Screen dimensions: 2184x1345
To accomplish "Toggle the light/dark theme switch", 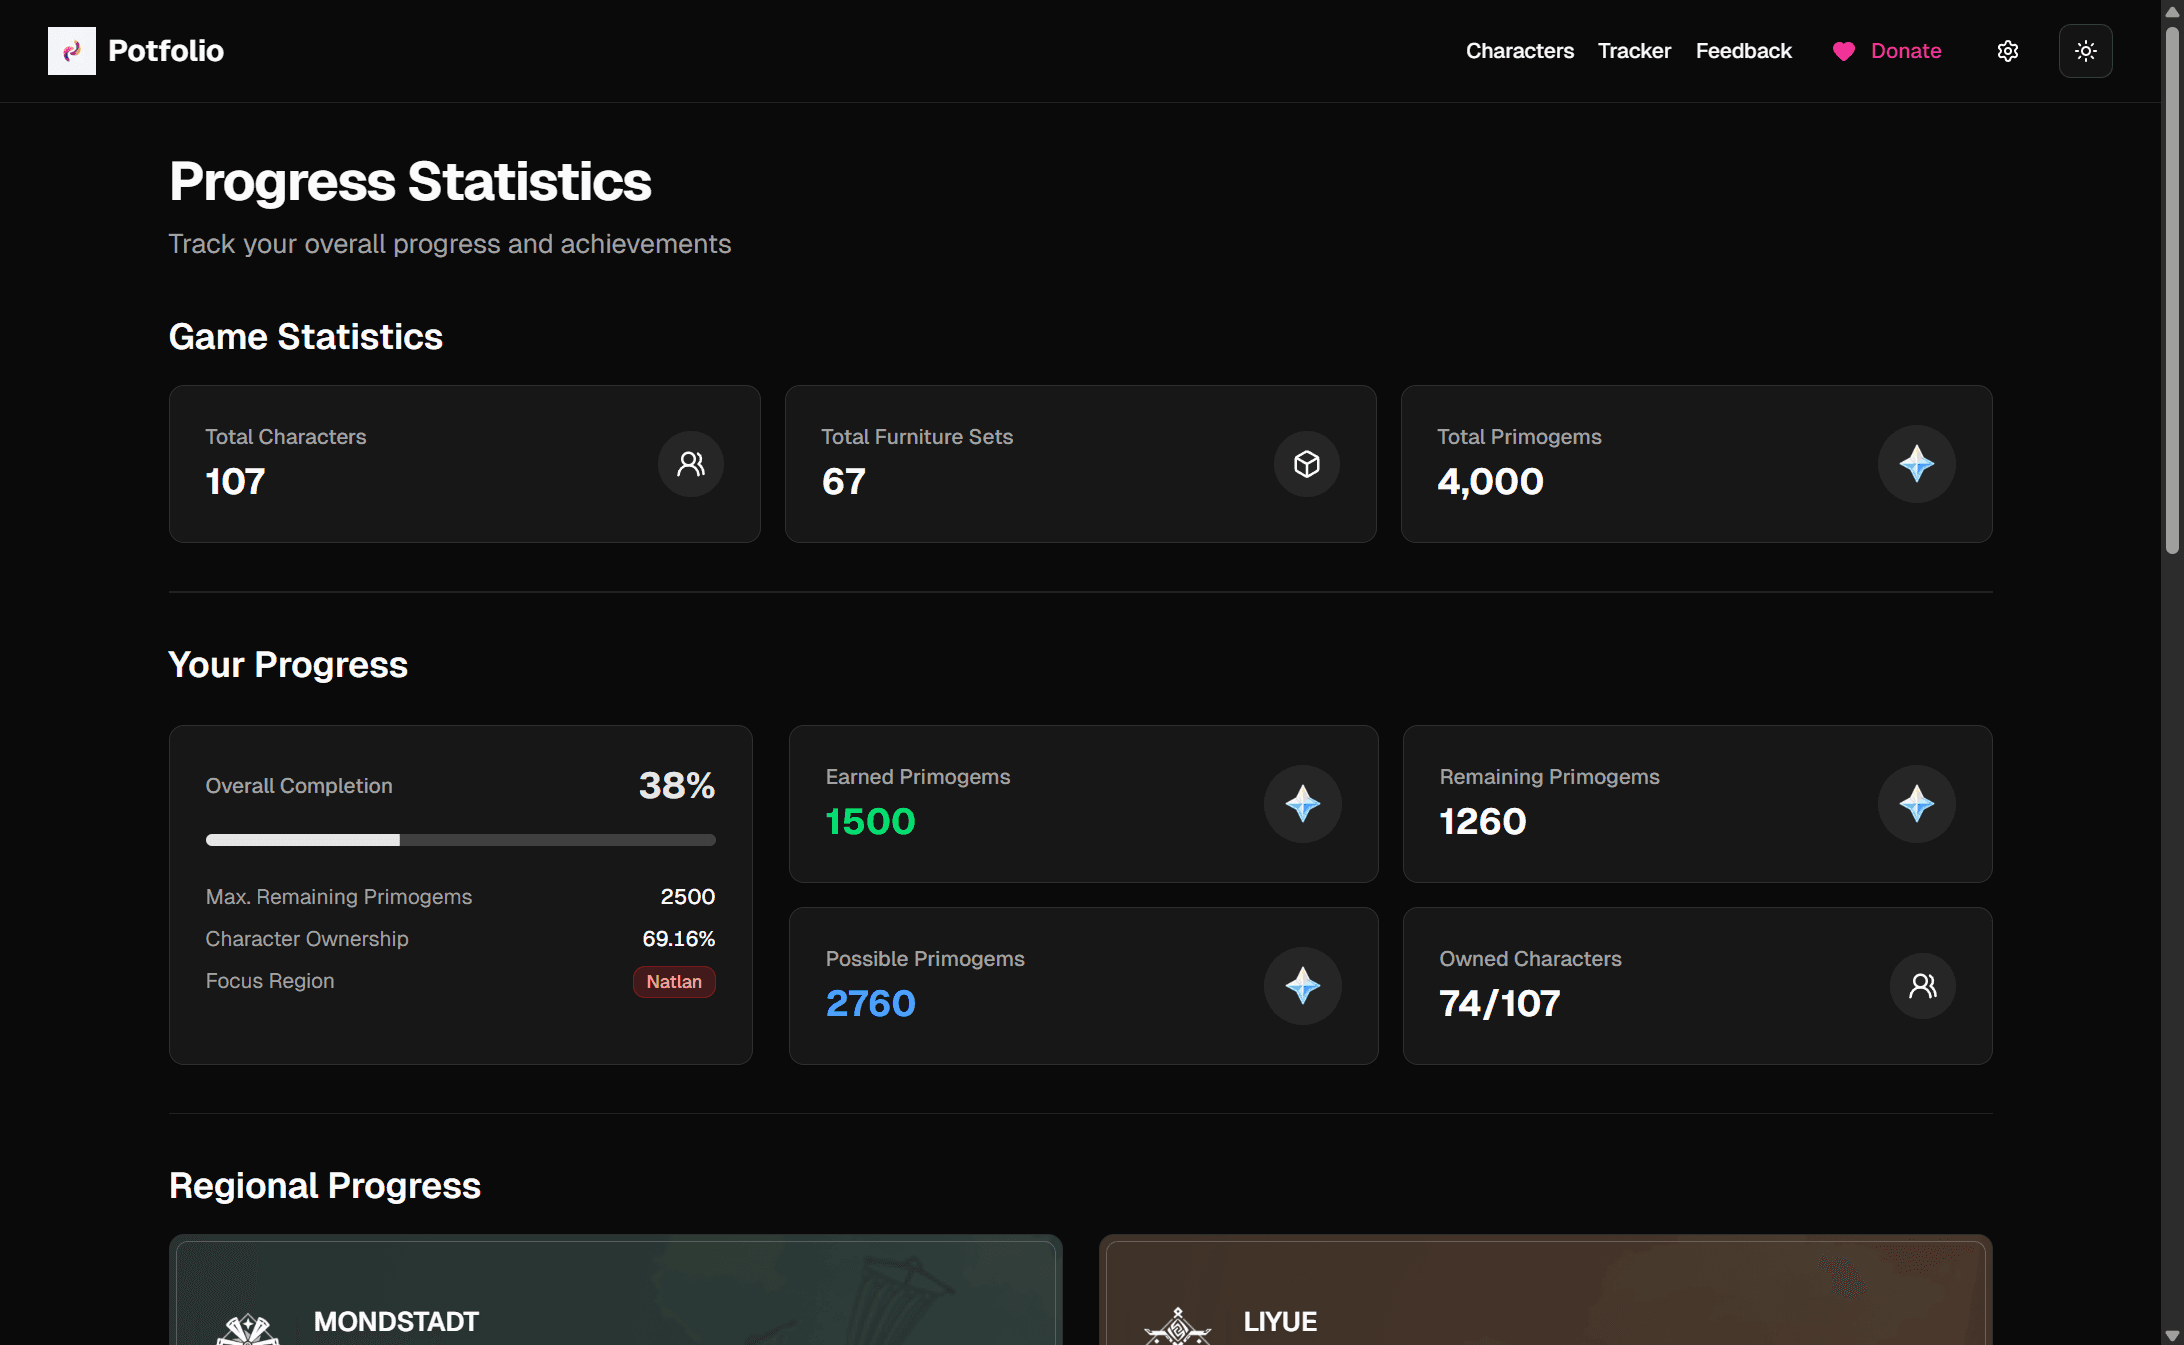I will (x=2086, y=50).
